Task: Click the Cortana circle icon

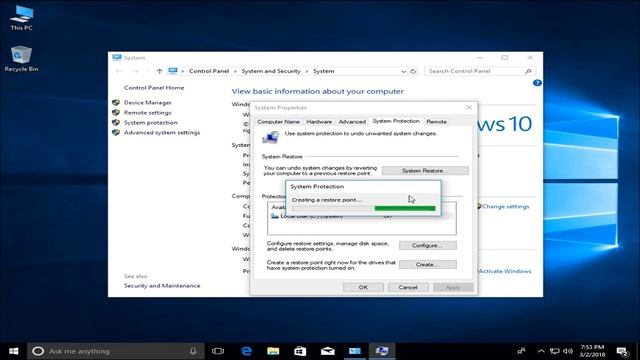Action: click(x=38, y=351)
